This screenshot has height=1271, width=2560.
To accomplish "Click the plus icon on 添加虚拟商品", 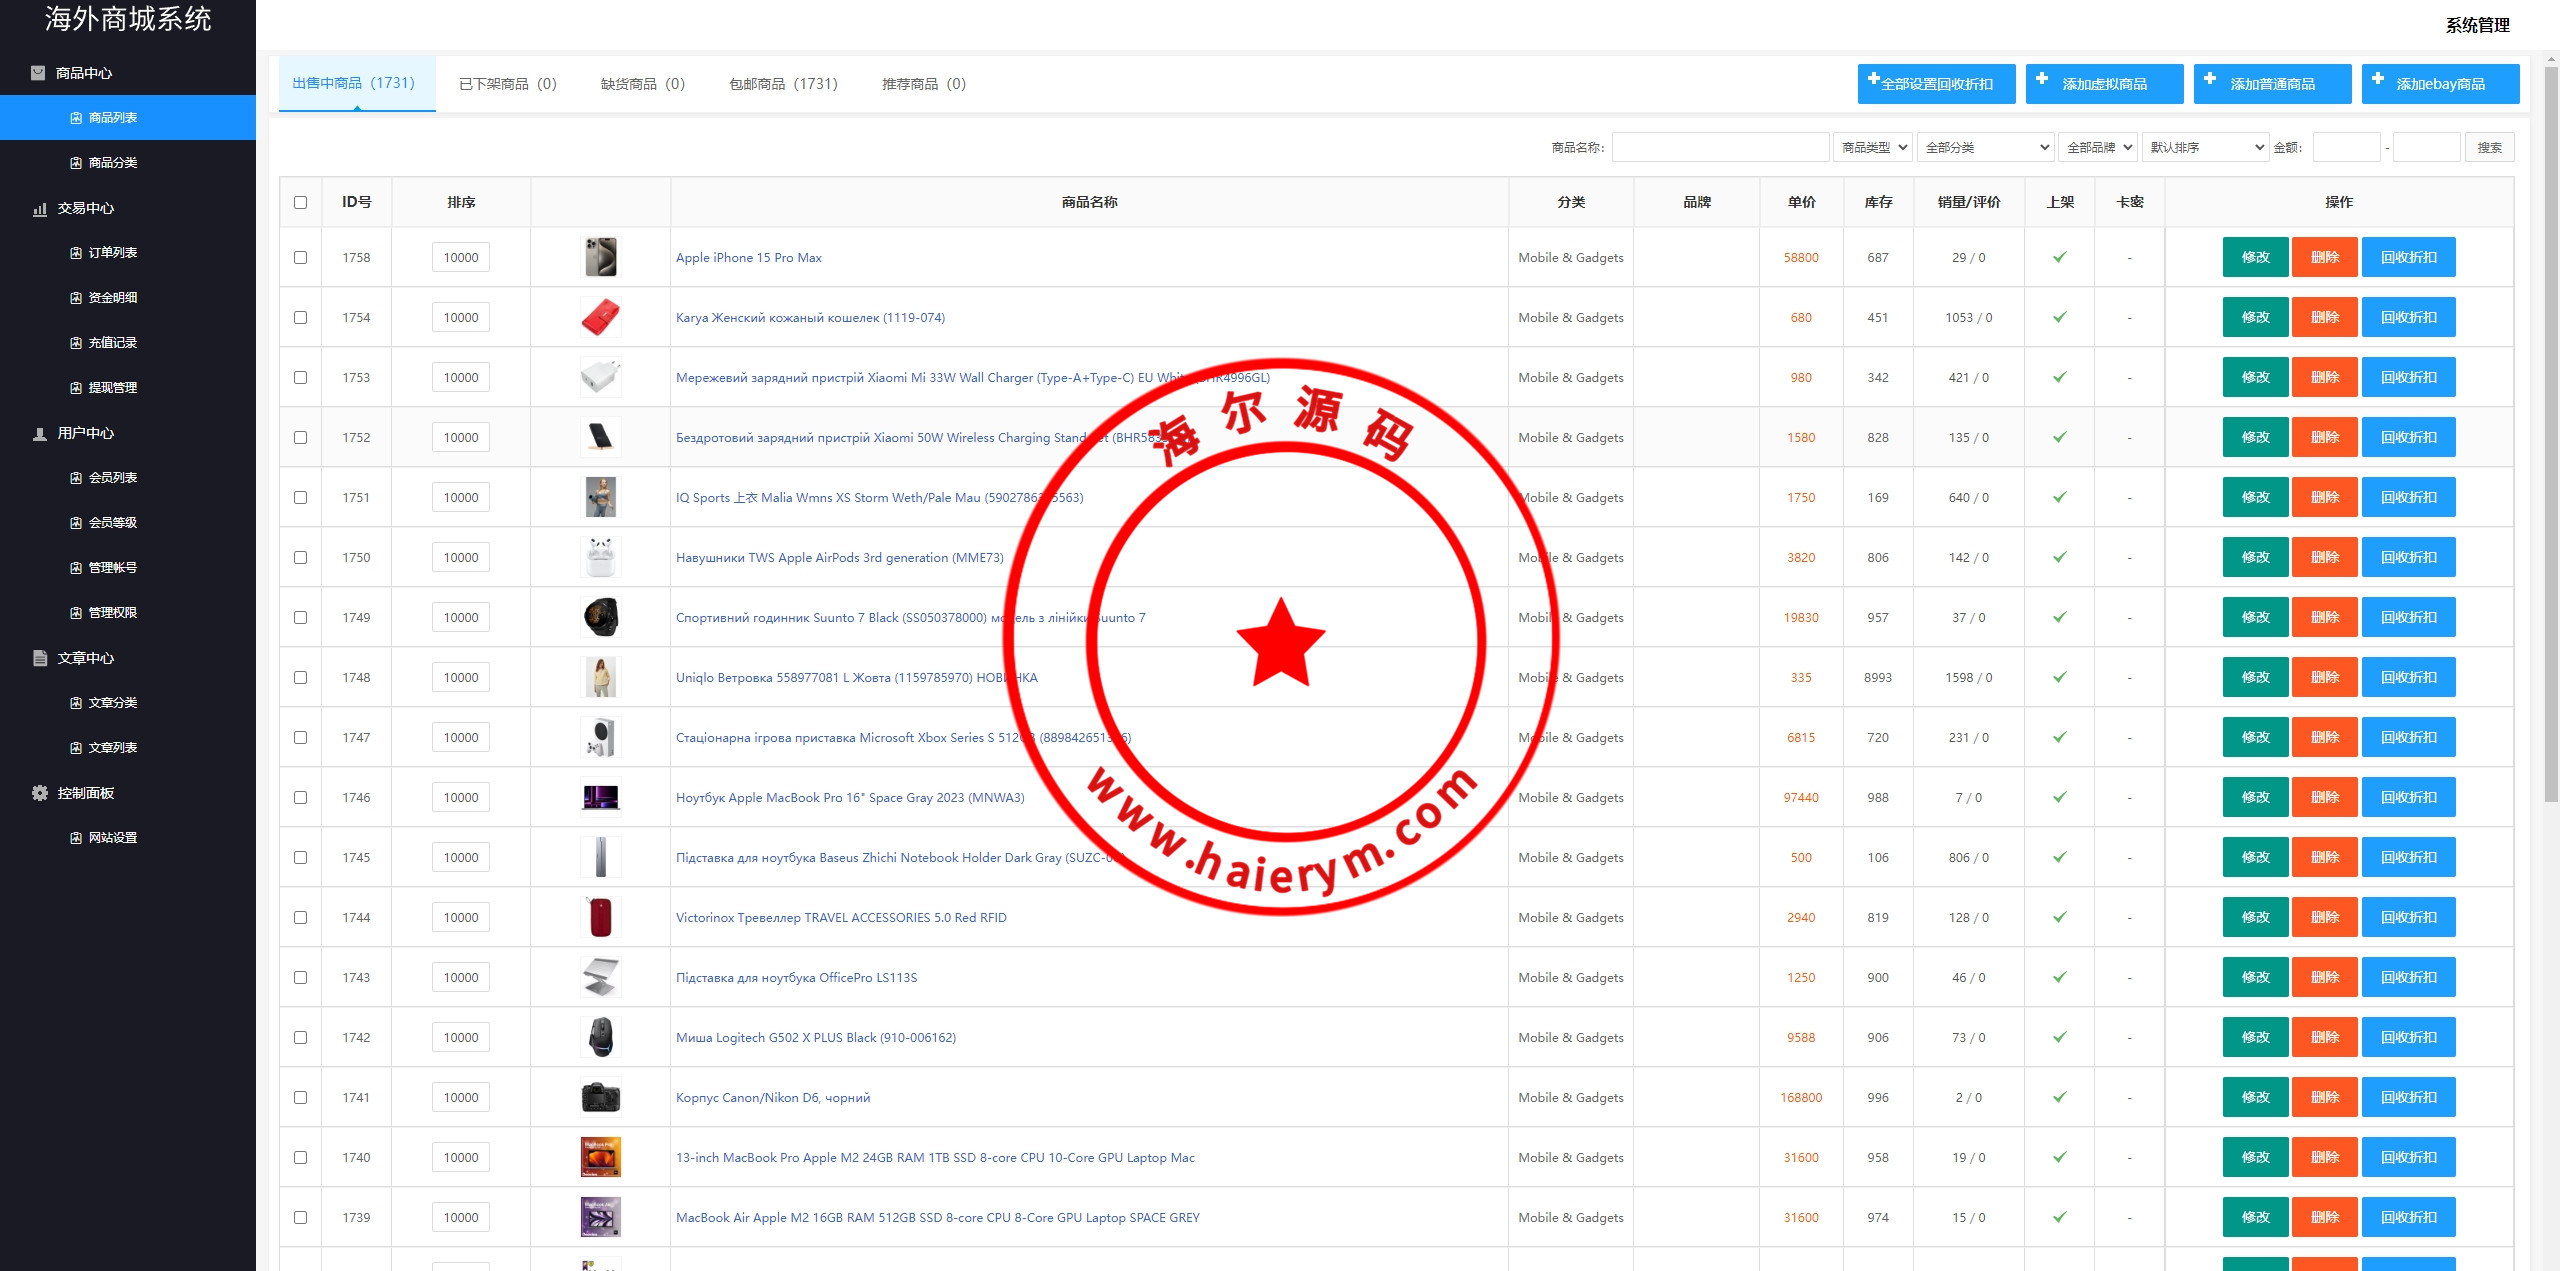I will (x=2042, y=79).
